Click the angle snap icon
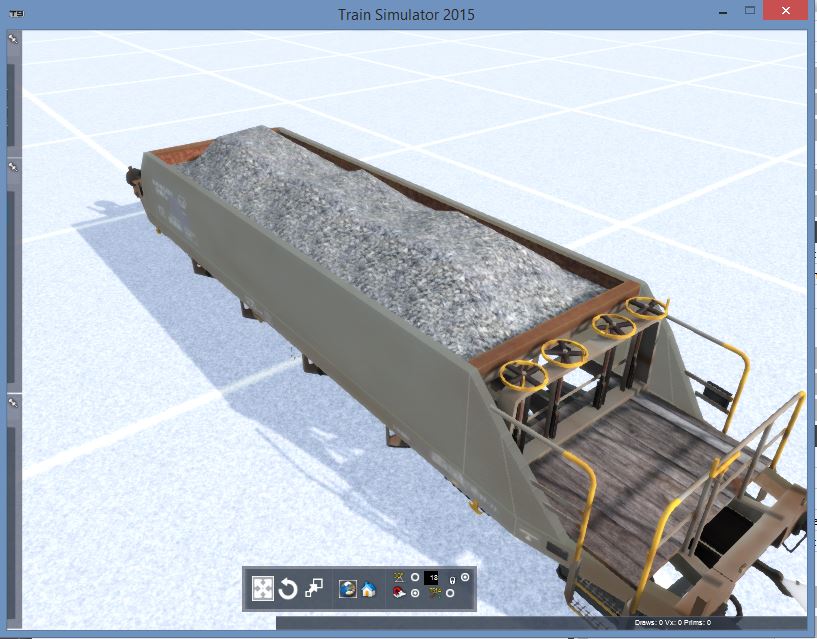 point(399,577)
